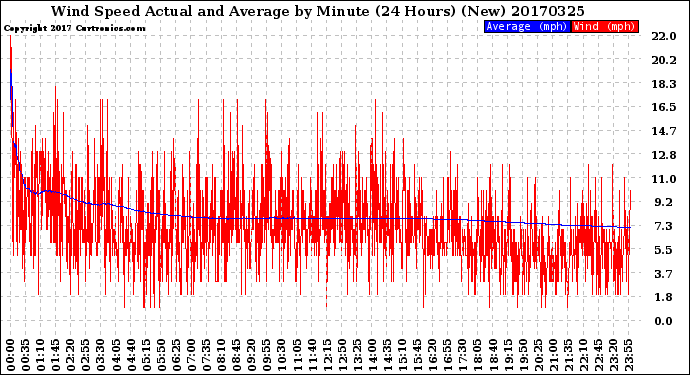Click the 04:05 time axis label

116,355
